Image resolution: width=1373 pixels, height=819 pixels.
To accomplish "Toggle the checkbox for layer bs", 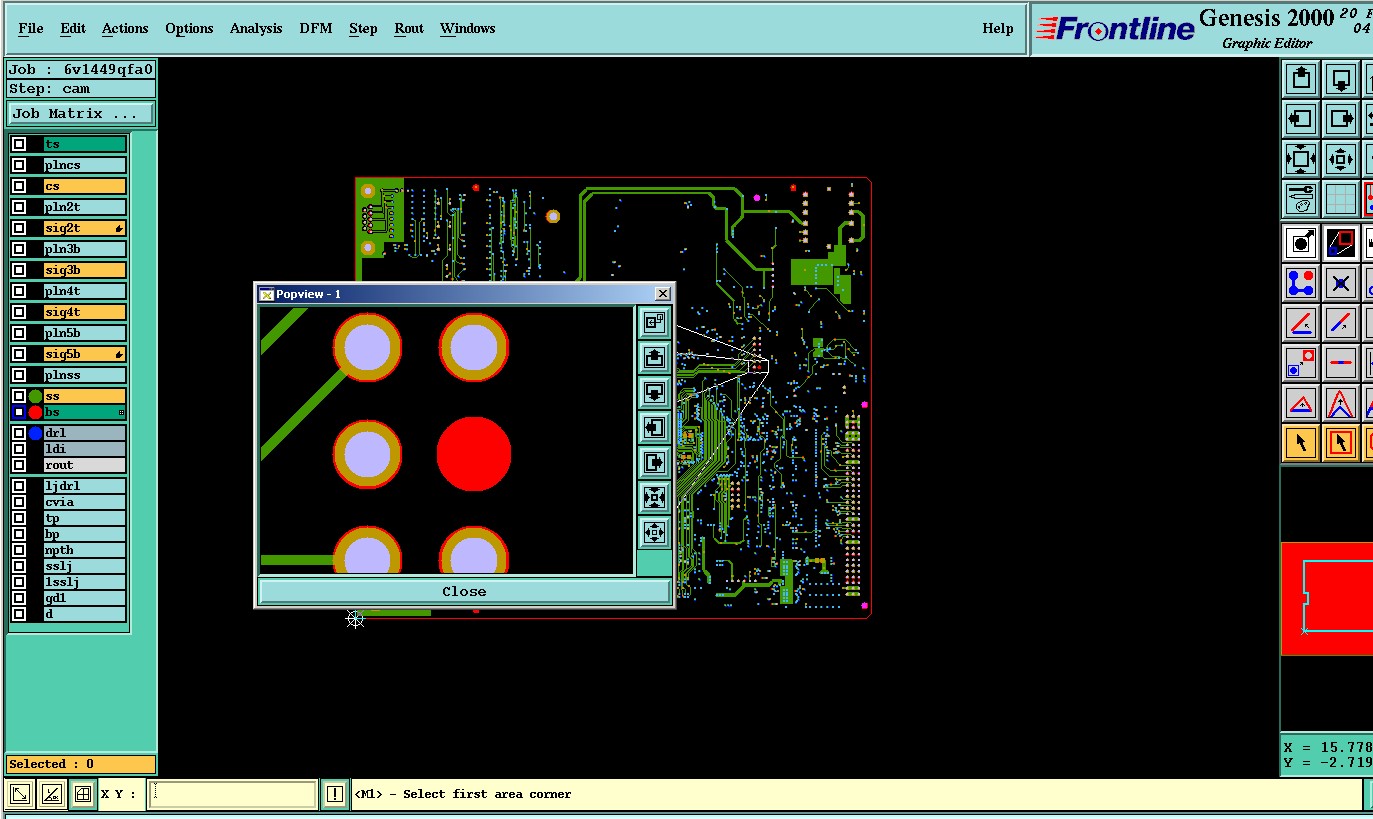I will [x=19, y=412].
